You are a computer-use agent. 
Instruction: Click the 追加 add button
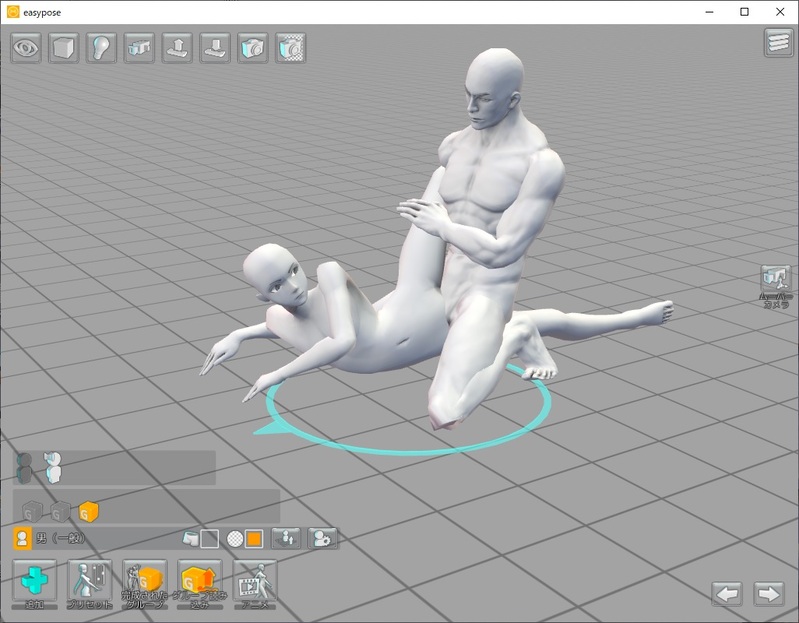click(x=34, y=584)
